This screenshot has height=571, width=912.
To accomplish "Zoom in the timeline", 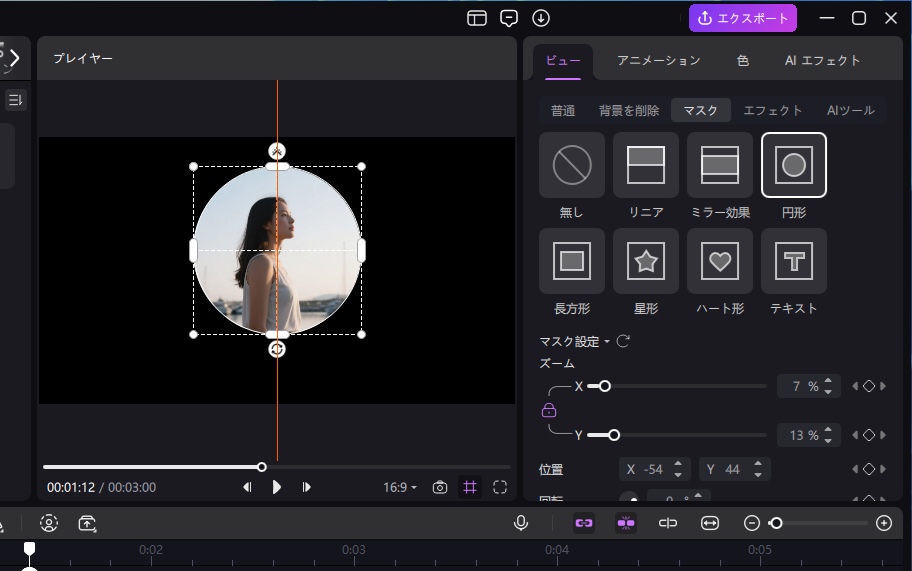I will coord(884,523).
